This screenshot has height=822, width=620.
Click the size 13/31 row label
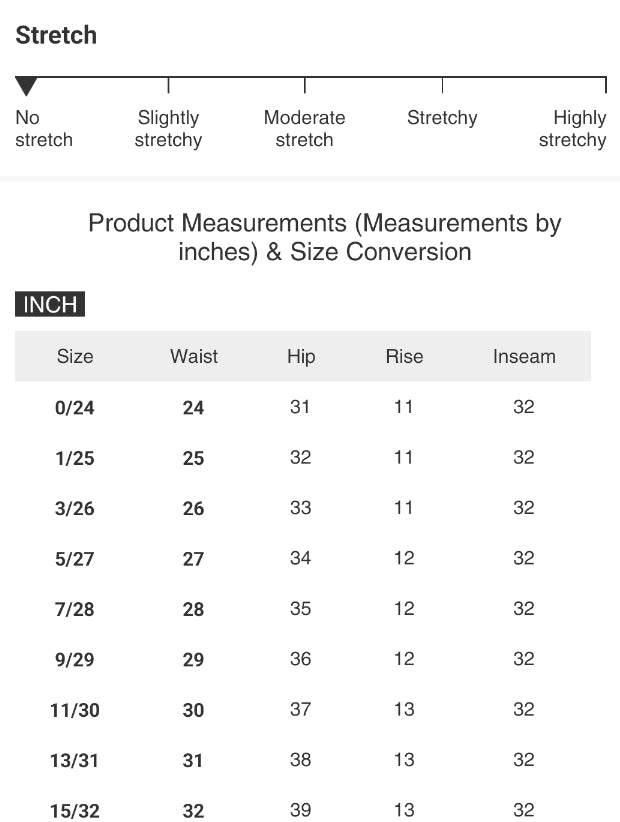click(x=75, y=761)
